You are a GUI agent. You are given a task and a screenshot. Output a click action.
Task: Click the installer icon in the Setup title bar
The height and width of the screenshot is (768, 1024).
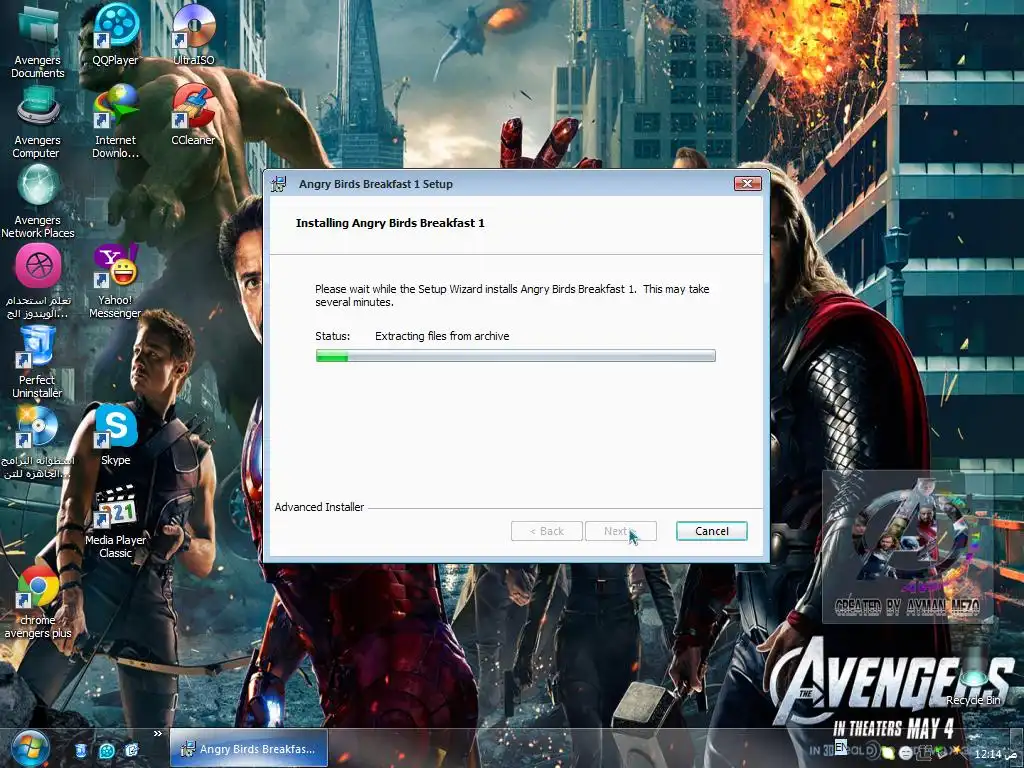click(x=280, y=184)
